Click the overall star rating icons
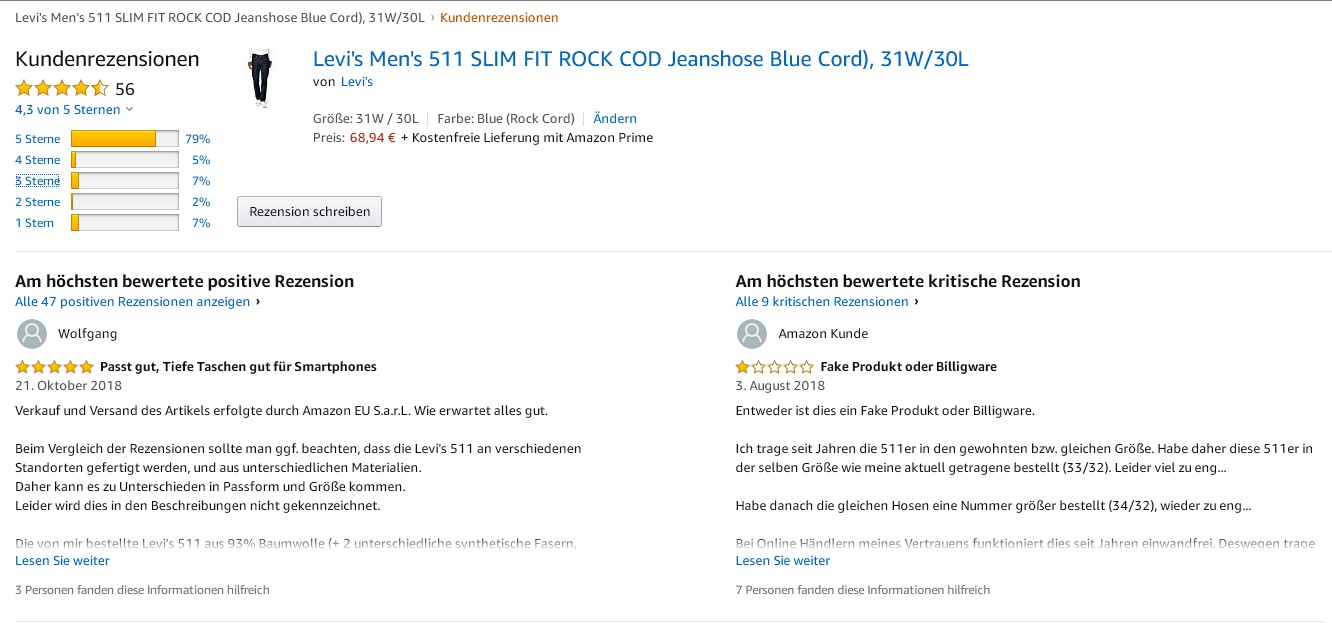Screen dimensions: 1332x623 62,88
